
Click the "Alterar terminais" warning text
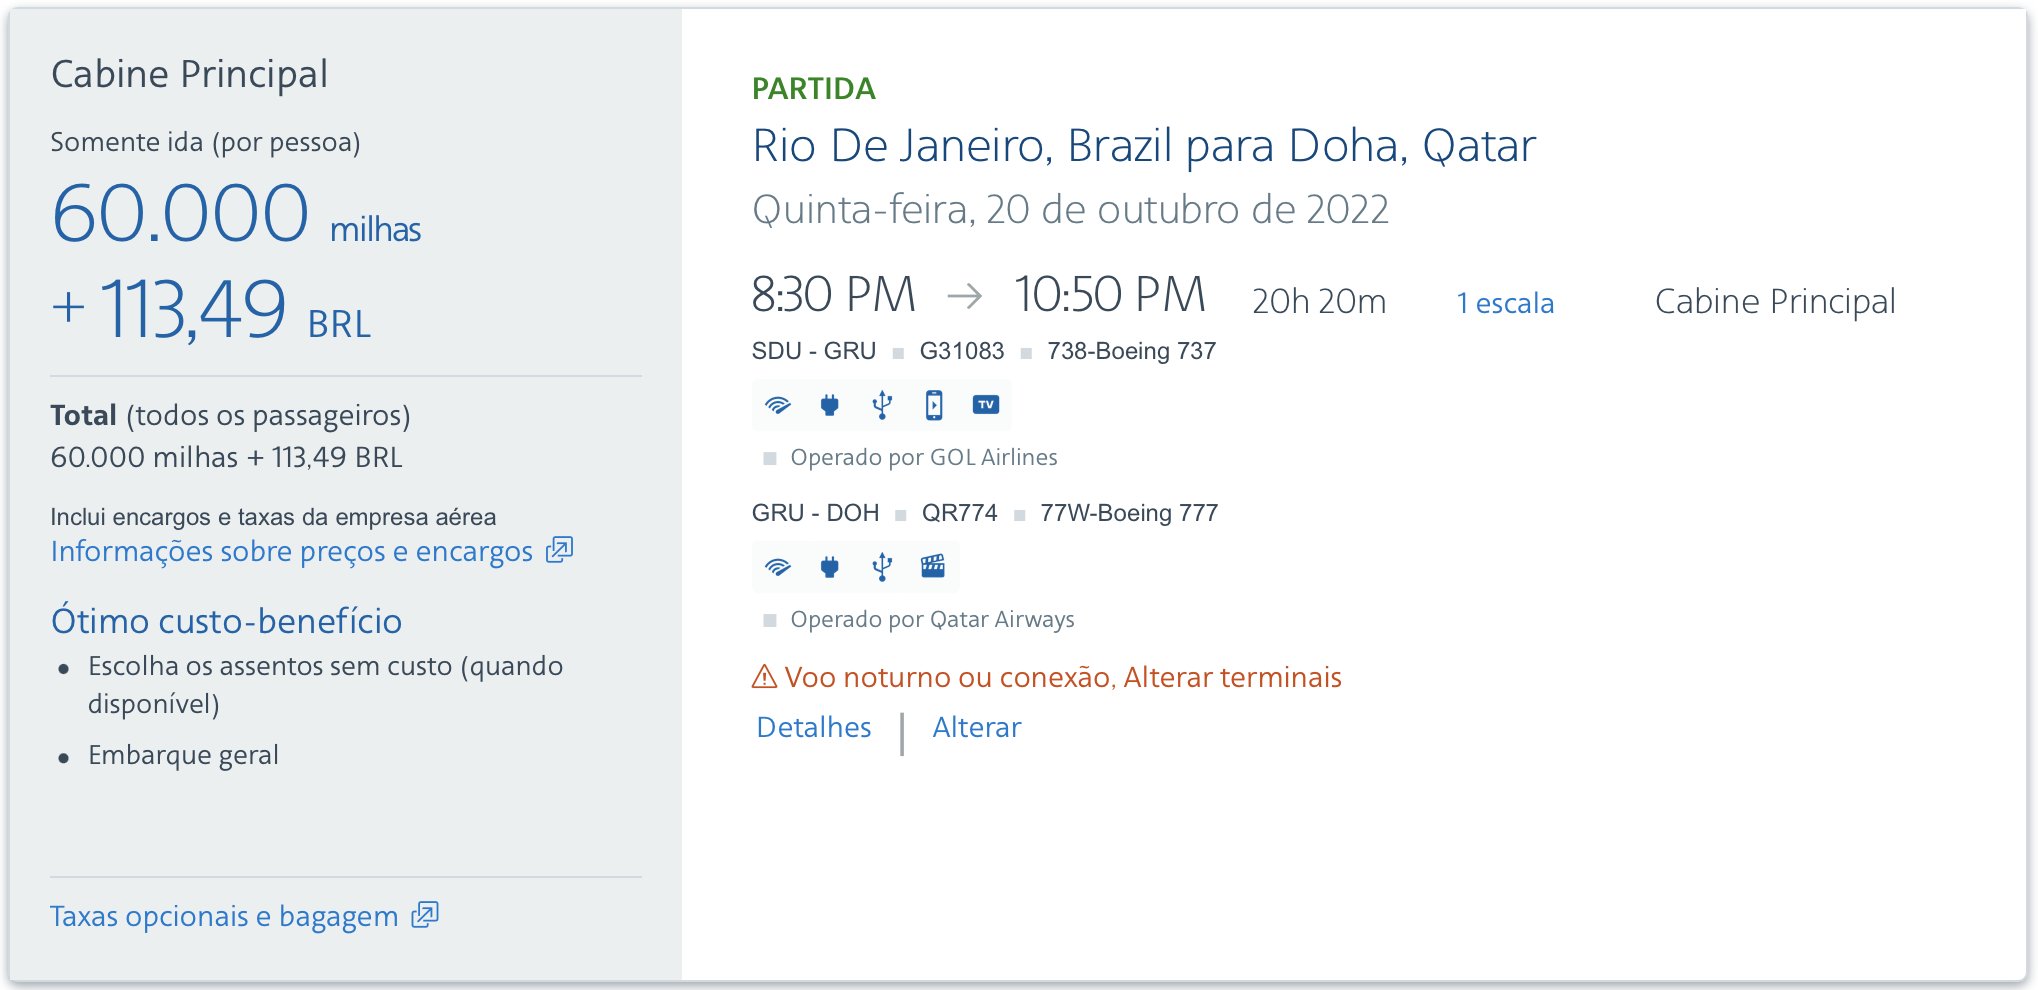[1232, 677]
